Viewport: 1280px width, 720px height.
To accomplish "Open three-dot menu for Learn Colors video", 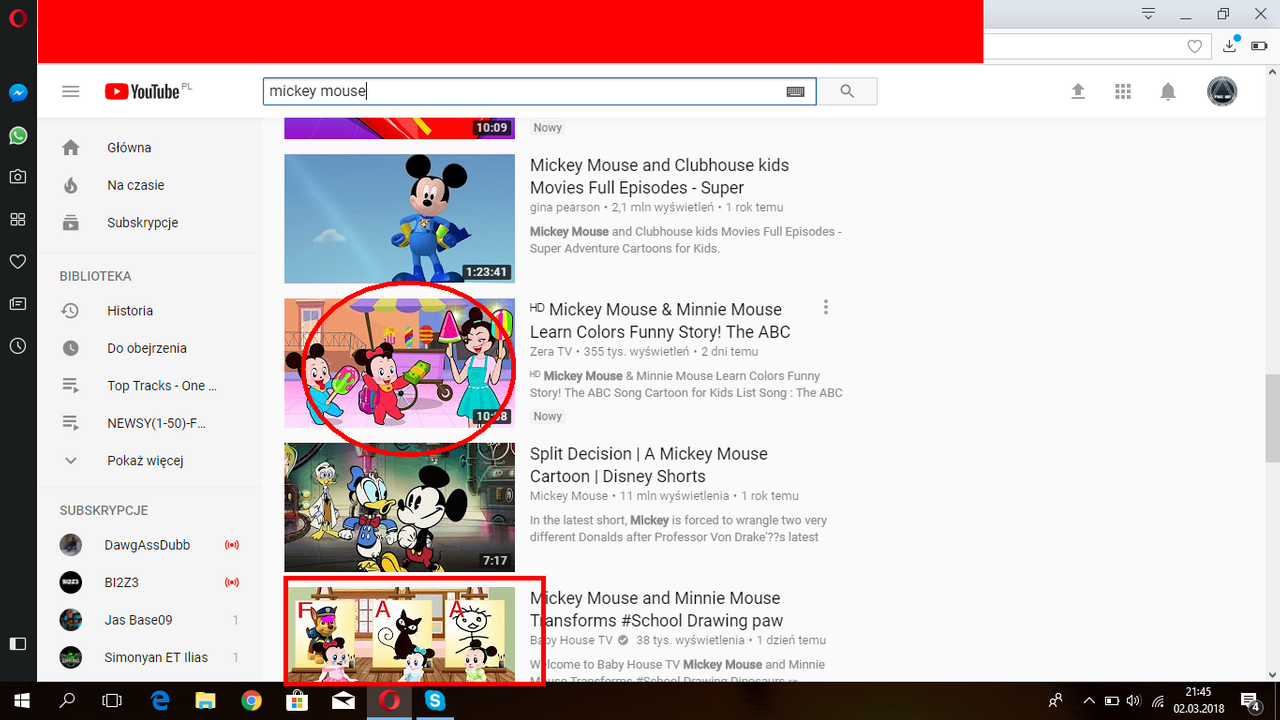I will click(x=826, y=307).
